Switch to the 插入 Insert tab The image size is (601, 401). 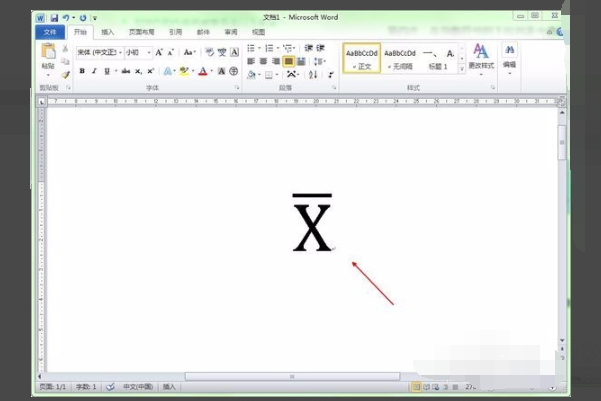click(108, 32)
